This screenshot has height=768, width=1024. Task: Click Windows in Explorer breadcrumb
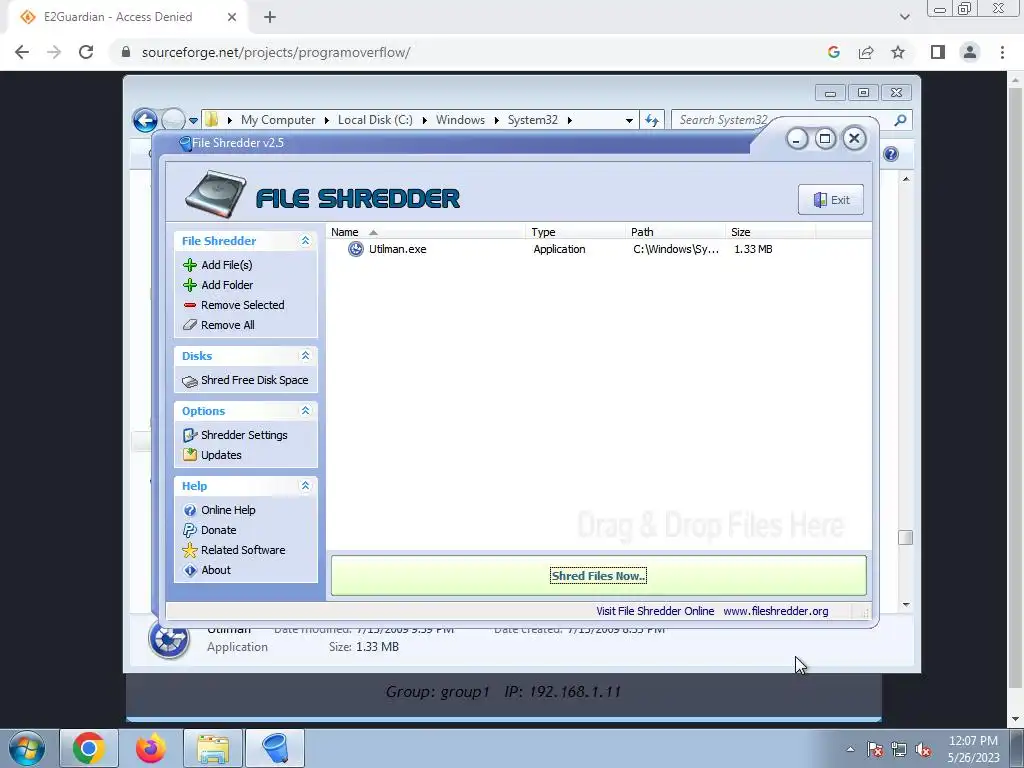tap(460, 120)
